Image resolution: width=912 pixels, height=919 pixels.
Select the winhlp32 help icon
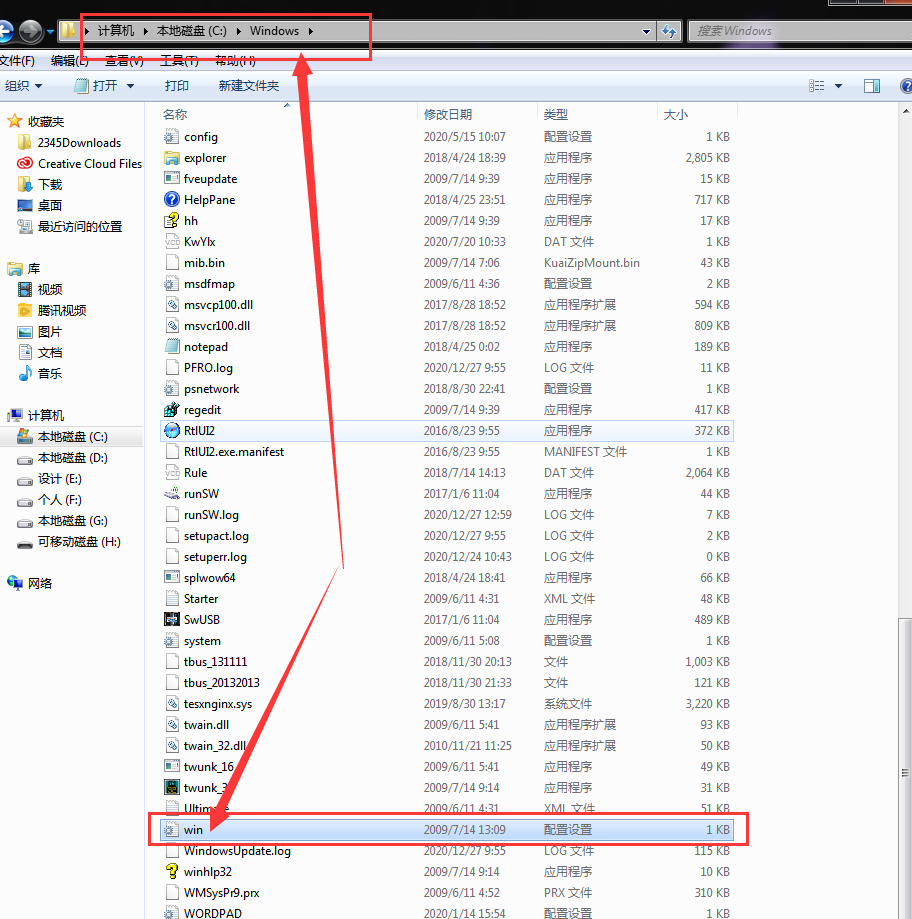pos(172,872)
